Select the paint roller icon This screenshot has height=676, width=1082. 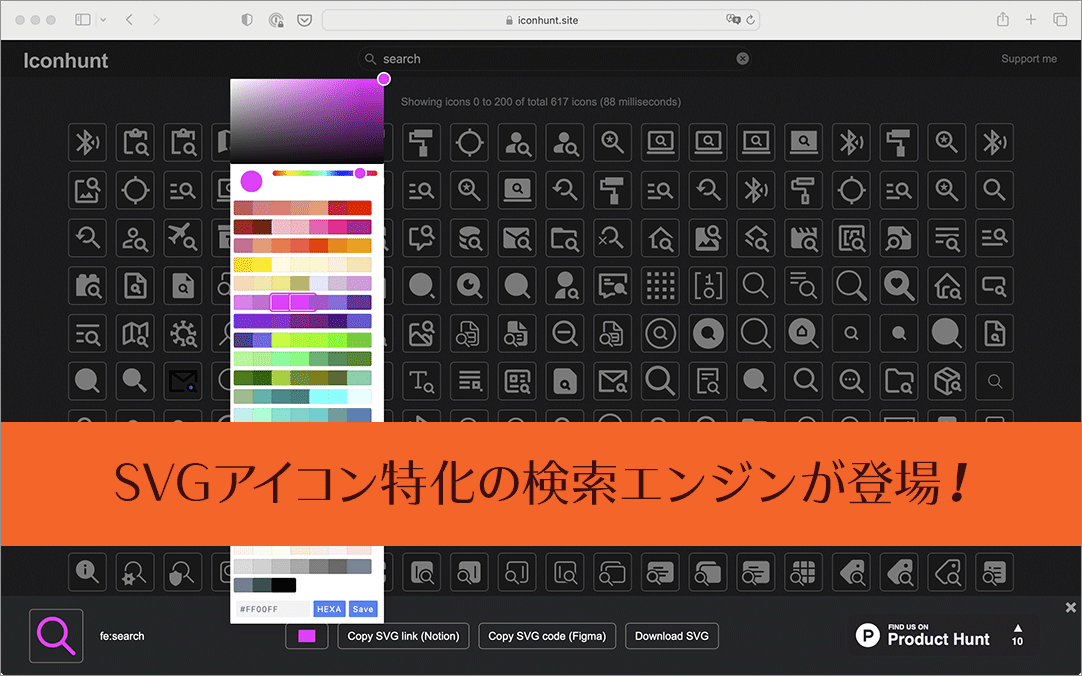[899, 142]
